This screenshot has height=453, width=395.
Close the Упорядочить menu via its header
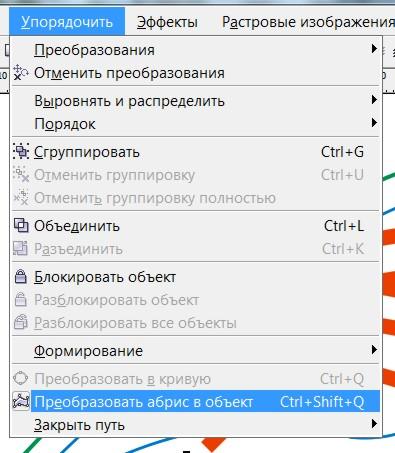pyautogui.click(x=67, y=22)
